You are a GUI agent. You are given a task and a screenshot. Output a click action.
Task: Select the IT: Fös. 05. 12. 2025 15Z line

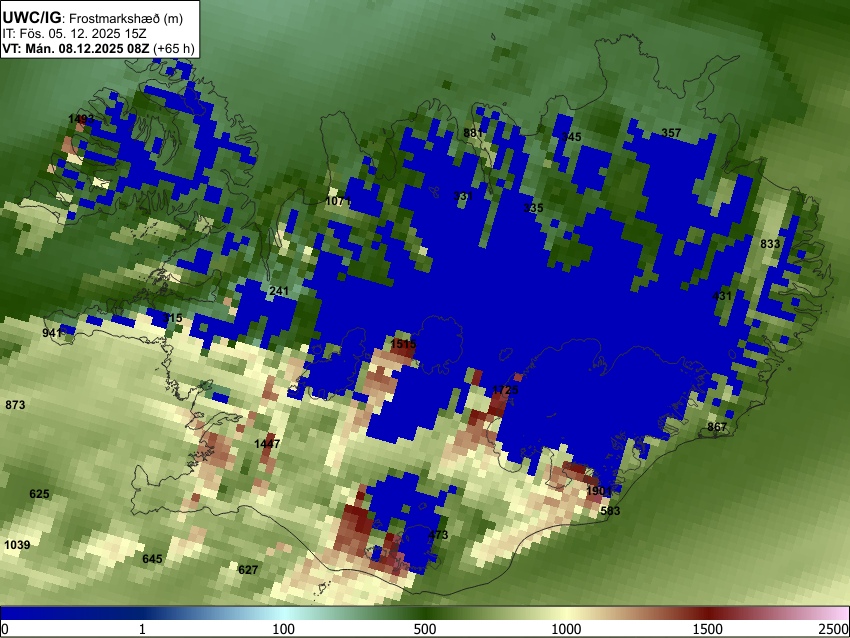[74, 34]
